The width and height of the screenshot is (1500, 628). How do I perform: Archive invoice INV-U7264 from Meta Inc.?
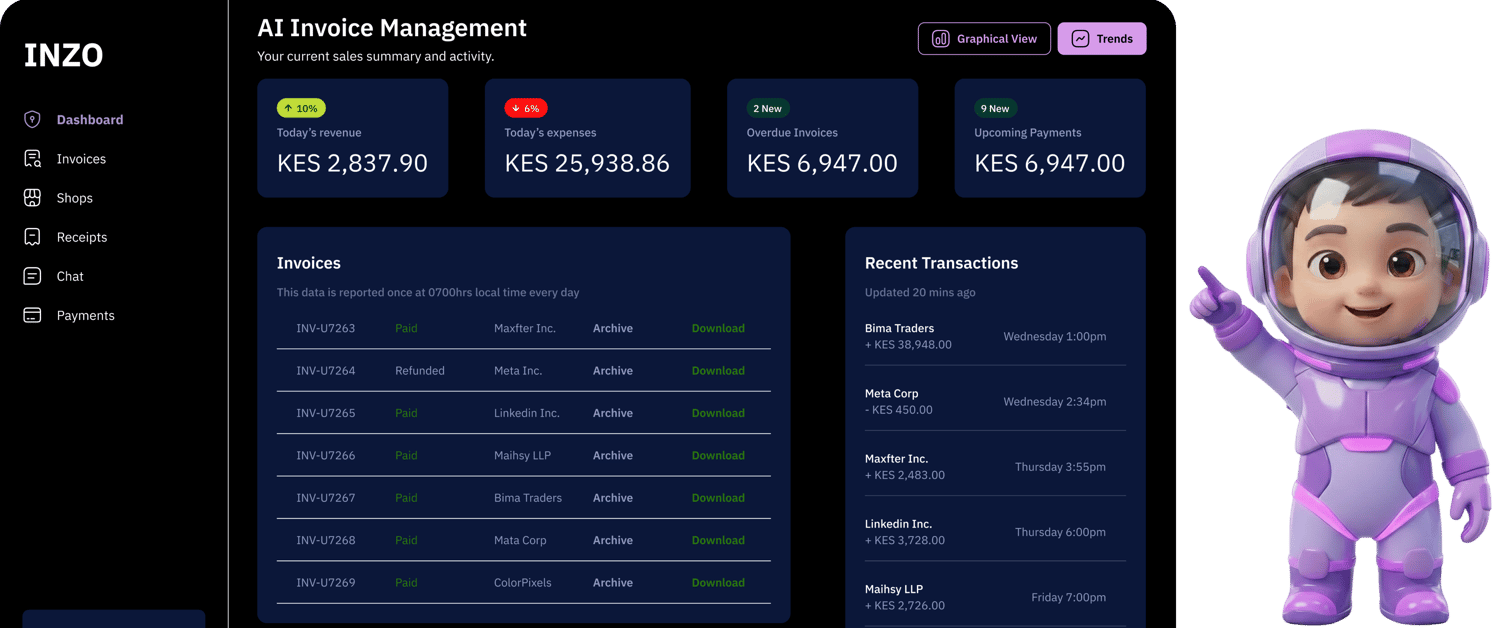tap(612, 370)
